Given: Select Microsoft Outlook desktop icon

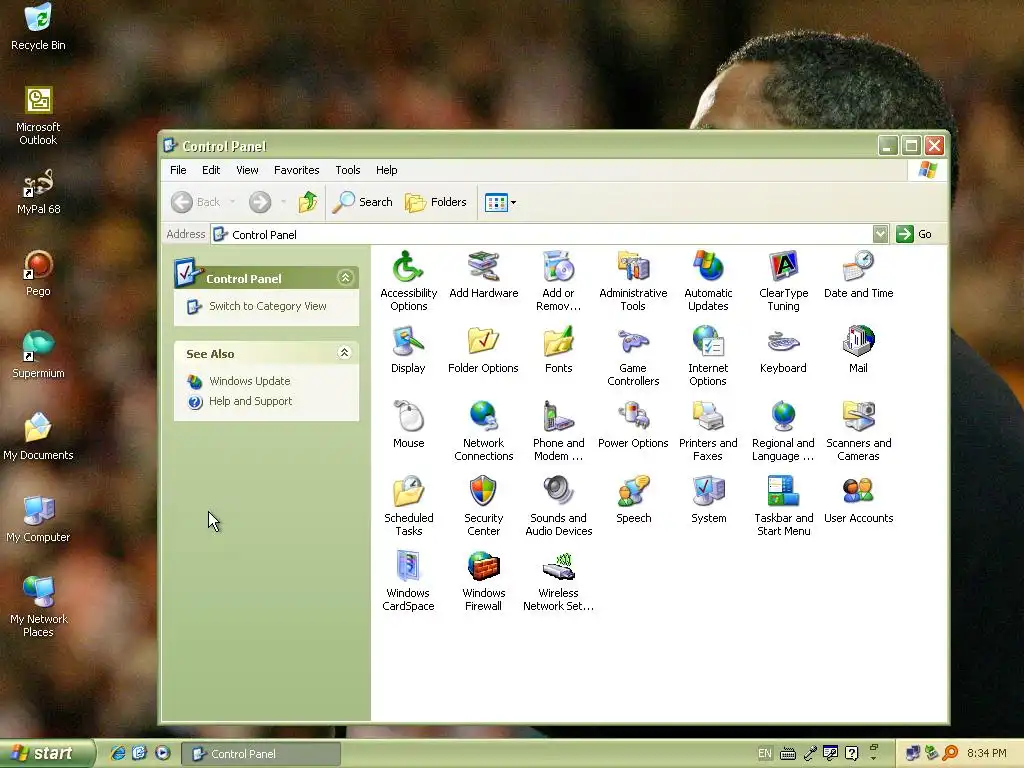Looking at the screenshot, I should (x=38, y=116).
